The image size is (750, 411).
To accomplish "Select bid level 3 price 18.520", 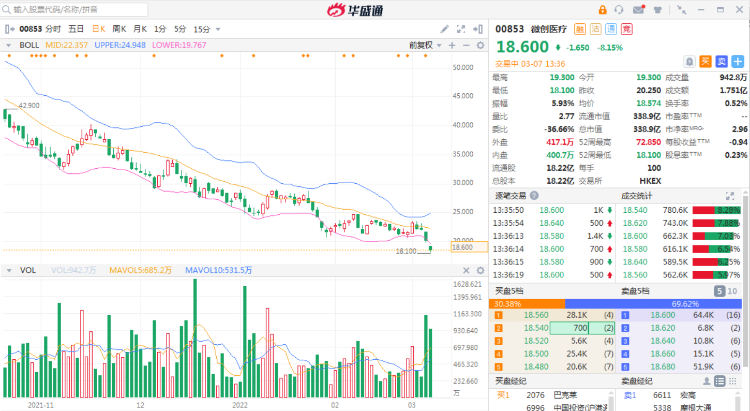I will pyautogui.click(x=536, y=341).
